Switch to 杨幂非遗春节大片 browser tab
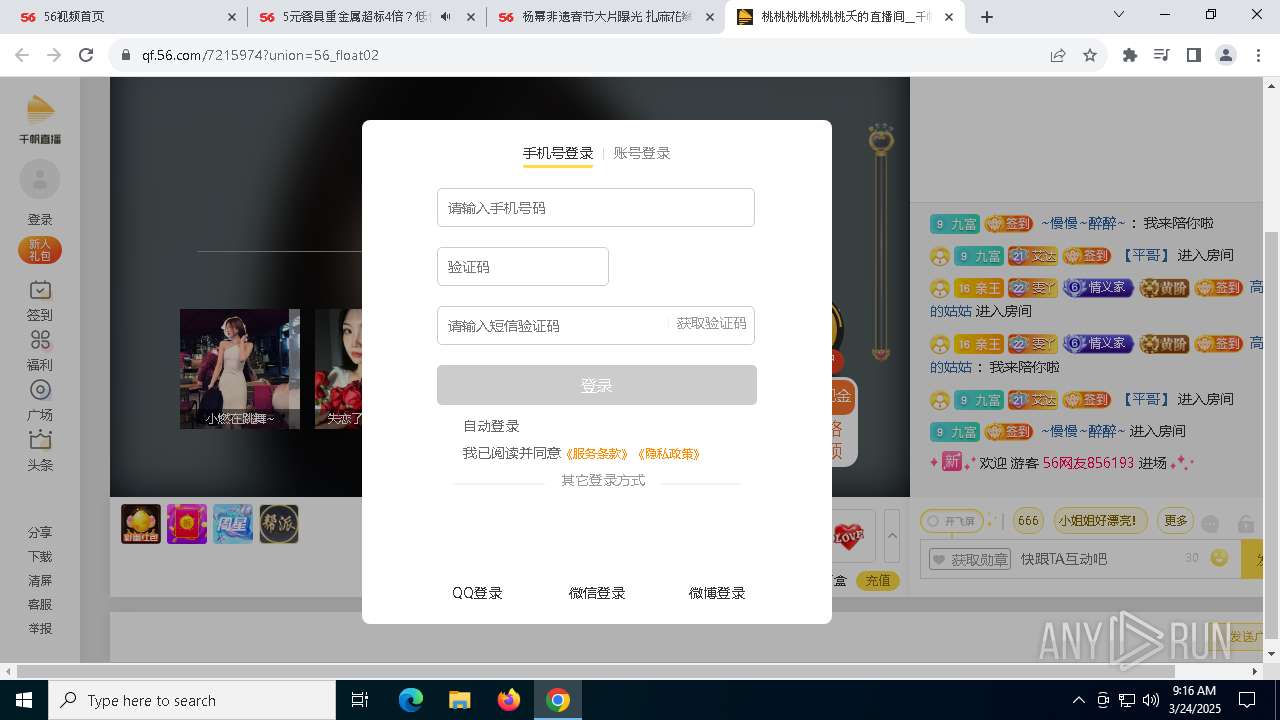This screenshot has width=1280, height=720. coord(608,17)
